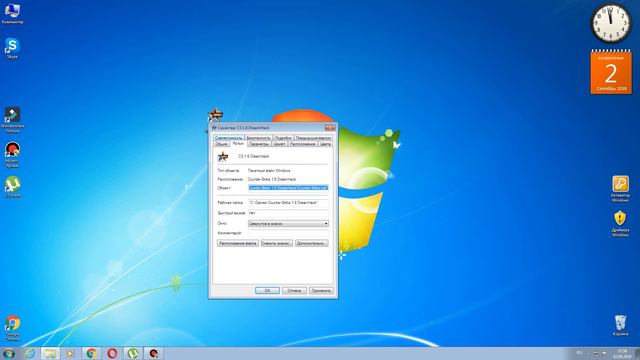This screenshot has height=360, width=640.
Task: Select the red ball shortcut below Filmora
Action: coord(12,154)
